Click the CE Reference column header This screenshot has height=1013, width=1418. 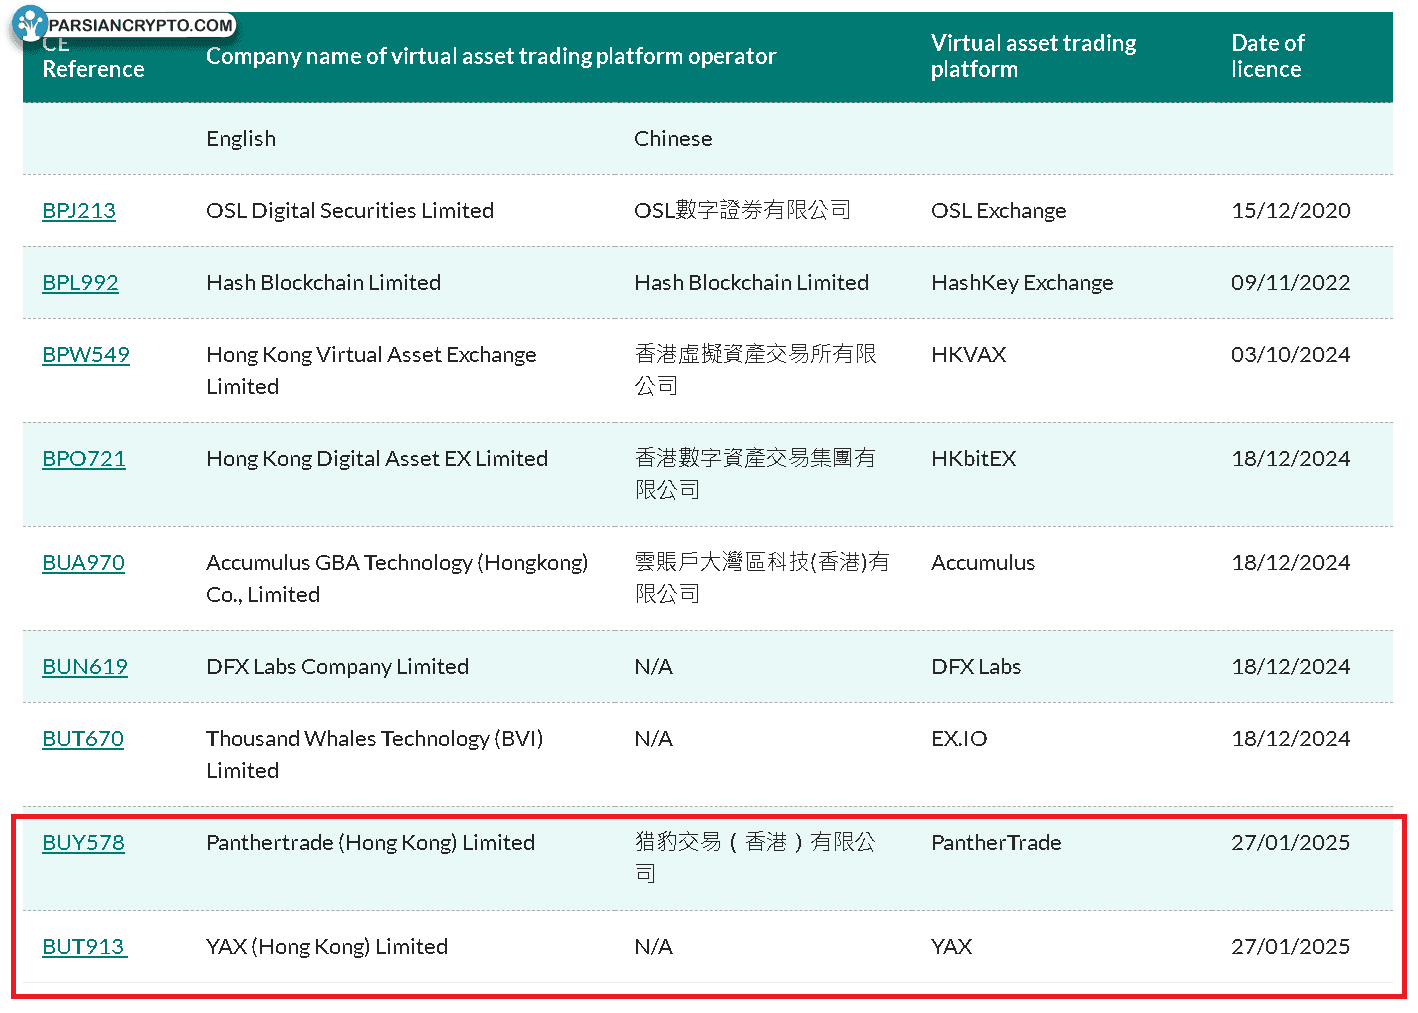[93, 57]
